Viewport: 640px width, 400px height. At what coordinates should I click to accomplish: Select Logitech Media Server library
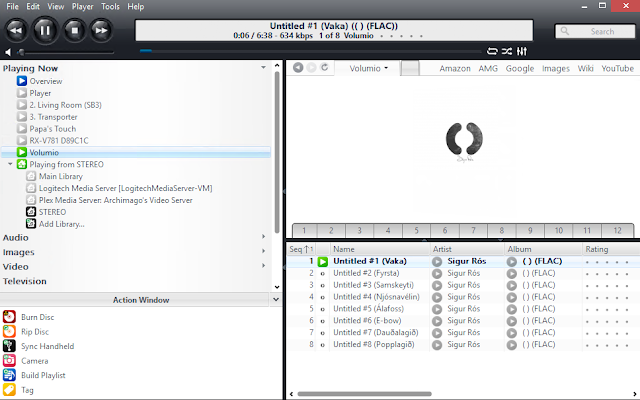125,188
